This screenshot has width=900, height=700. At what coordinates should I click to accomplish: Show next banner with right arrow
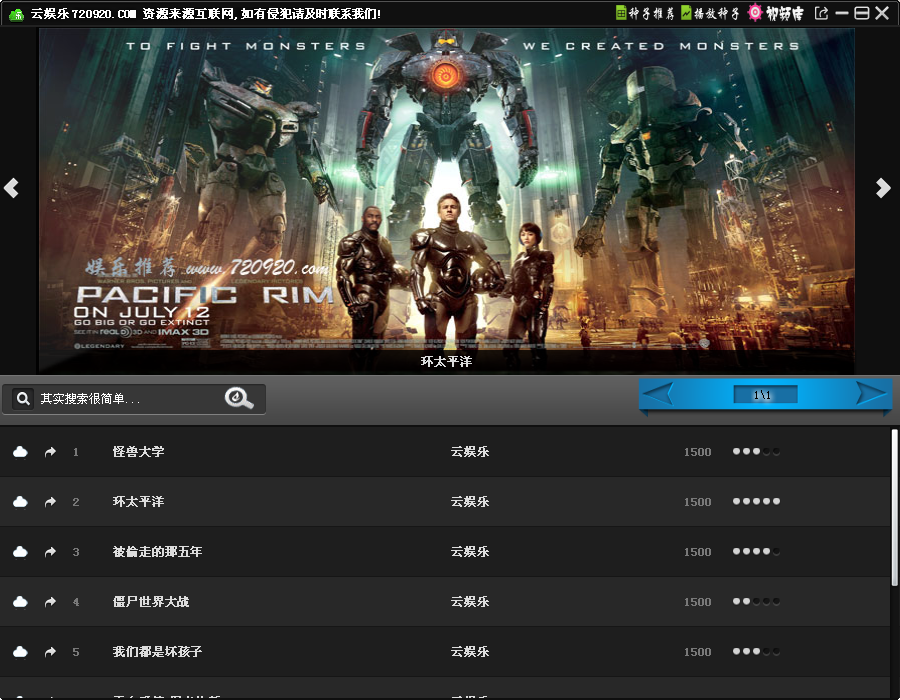tap(883, 188)
